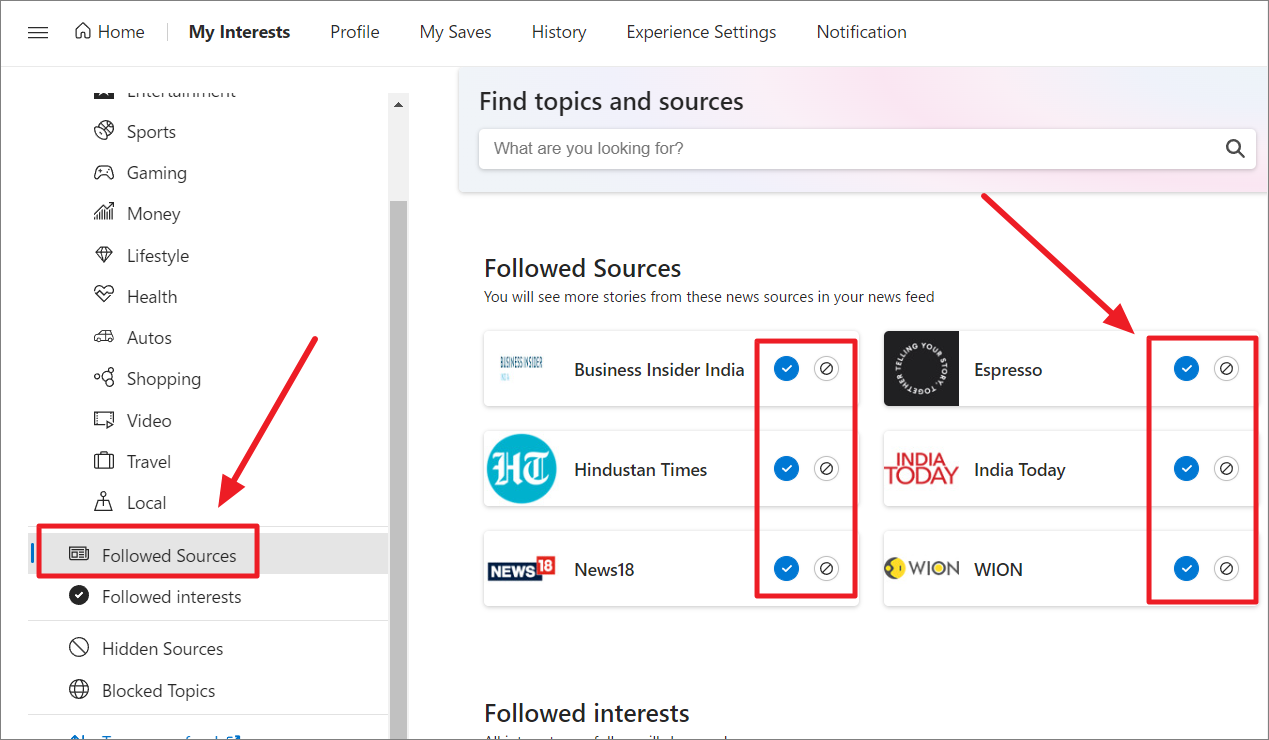Image resolution: width=1269 pixels, height=740 pixels.
Task: Toggle follow check for India Today
Action: pyautogui.click(x=1187, y=468)
